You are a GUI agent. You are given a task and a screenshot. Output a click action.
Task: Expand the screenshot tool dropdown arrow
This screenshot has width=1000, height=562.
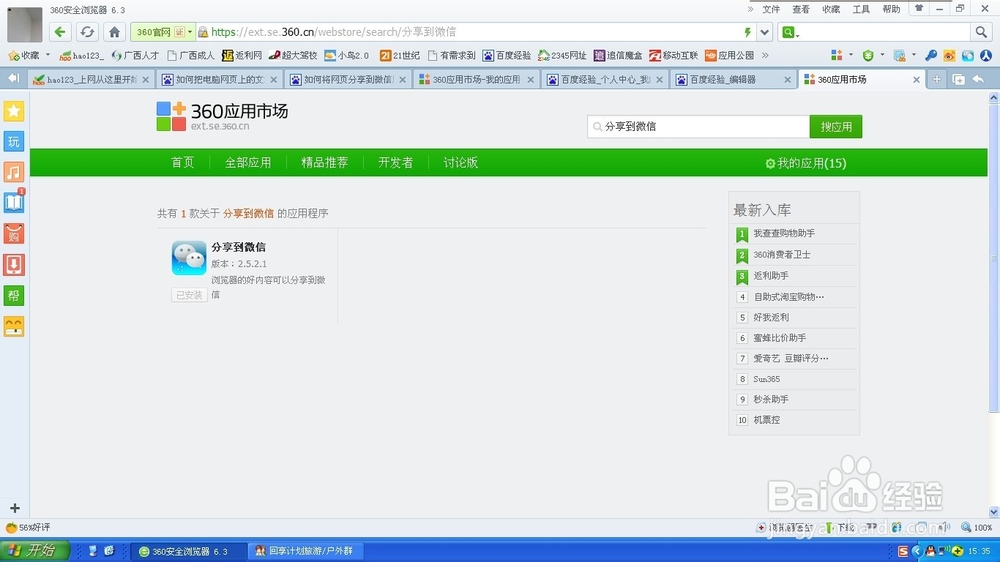(x=913, y=55)
